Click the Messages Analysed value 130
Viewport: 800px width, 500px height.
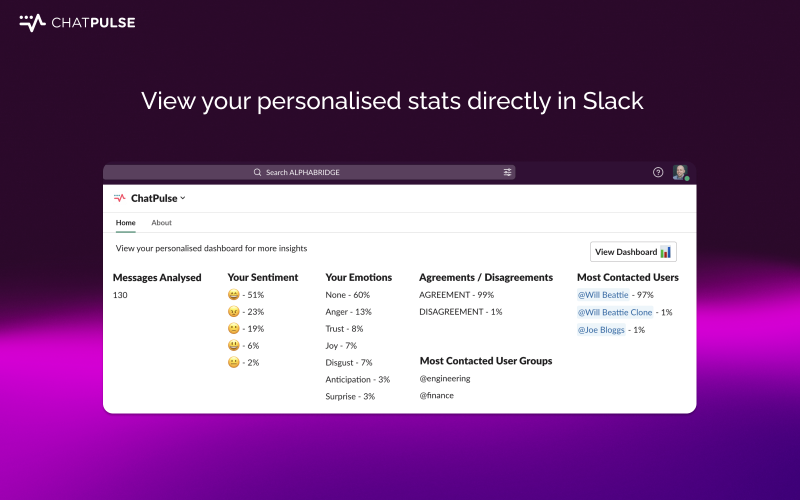pyautogui.click(x=120, y=295)
